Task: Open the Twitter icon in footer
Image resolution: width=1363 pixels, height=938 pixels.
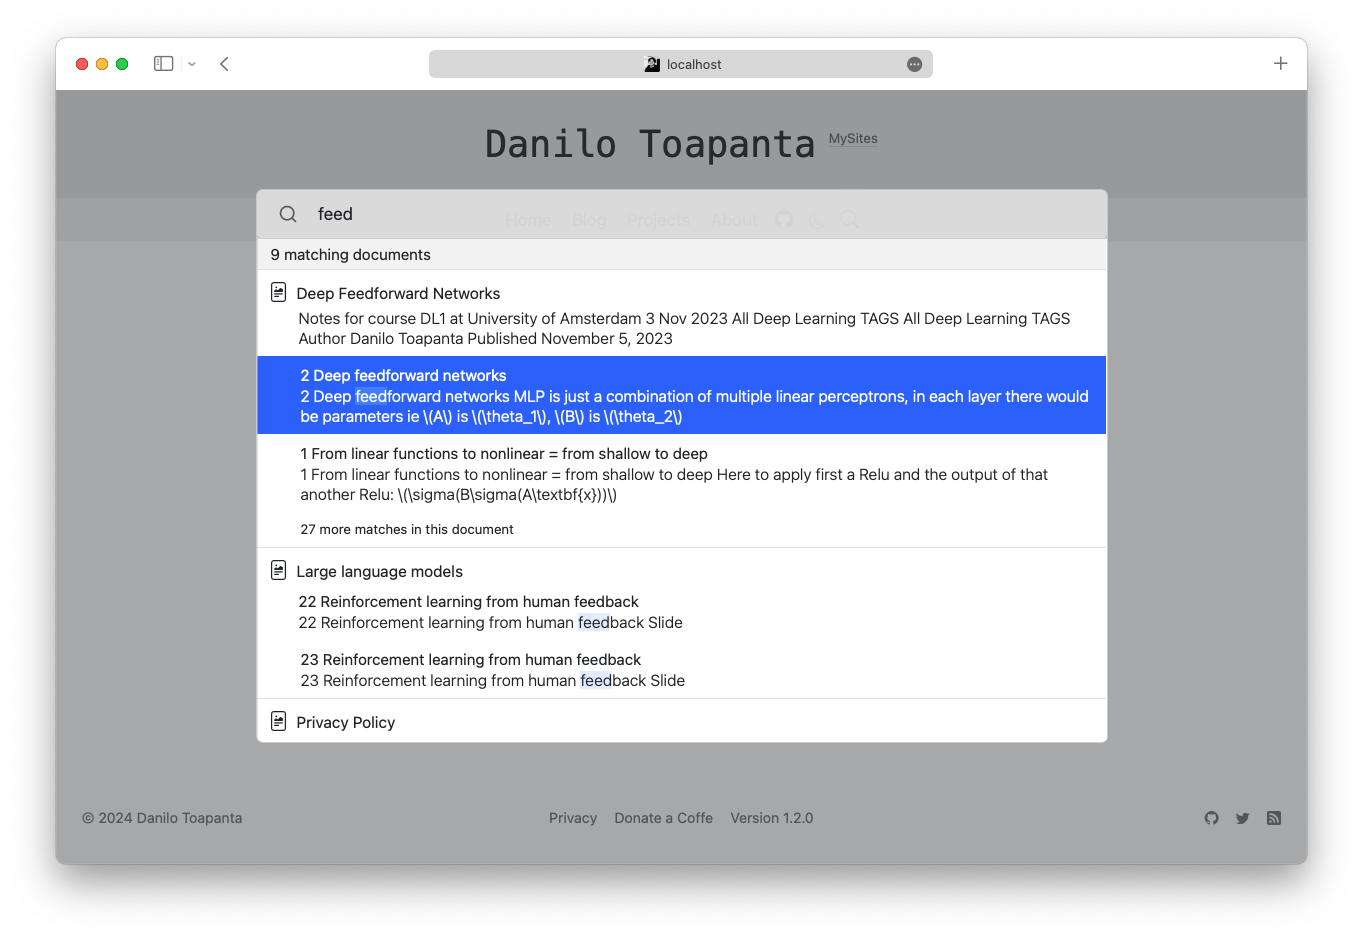Action: click(1242, 818)
